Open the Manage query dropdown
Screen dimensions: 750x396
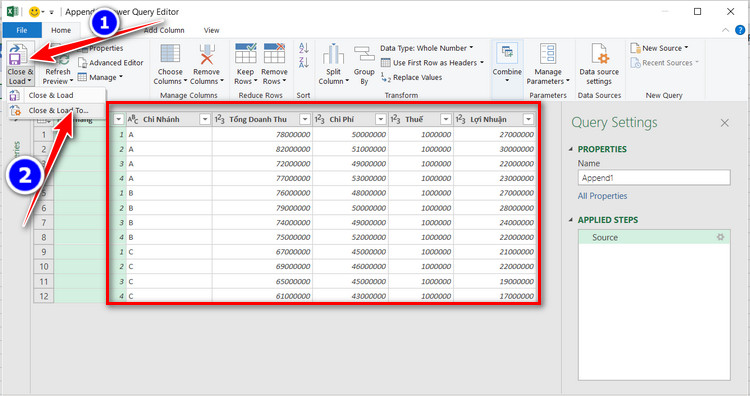coord(100,77)
